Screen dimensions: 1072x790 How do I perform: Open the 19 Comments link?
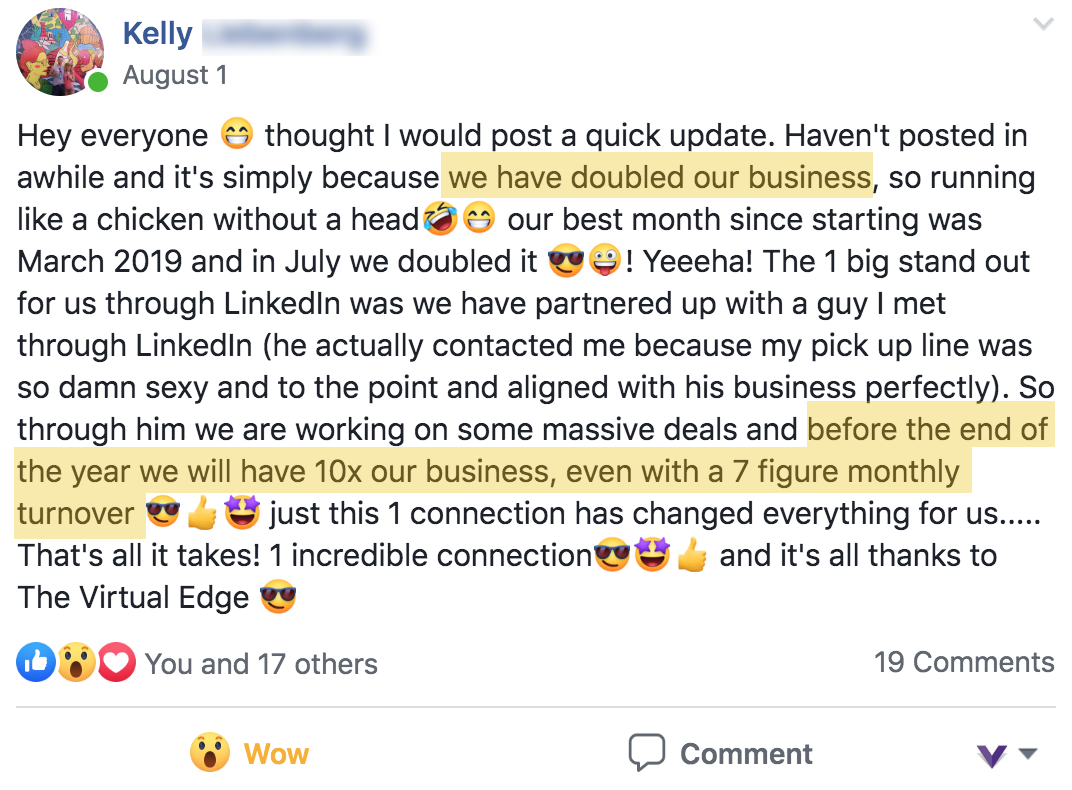point(964,662)
